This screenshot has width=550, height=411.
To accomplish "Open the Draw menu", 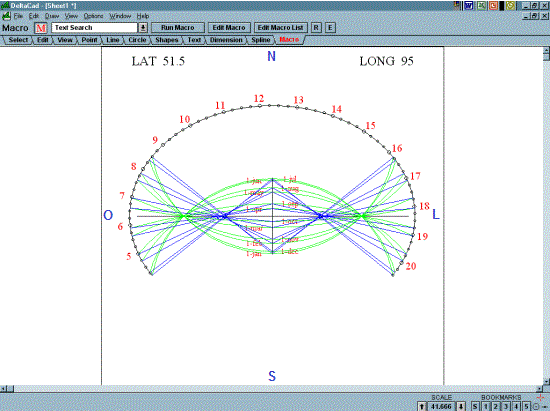I will click(x=52, y=16).
